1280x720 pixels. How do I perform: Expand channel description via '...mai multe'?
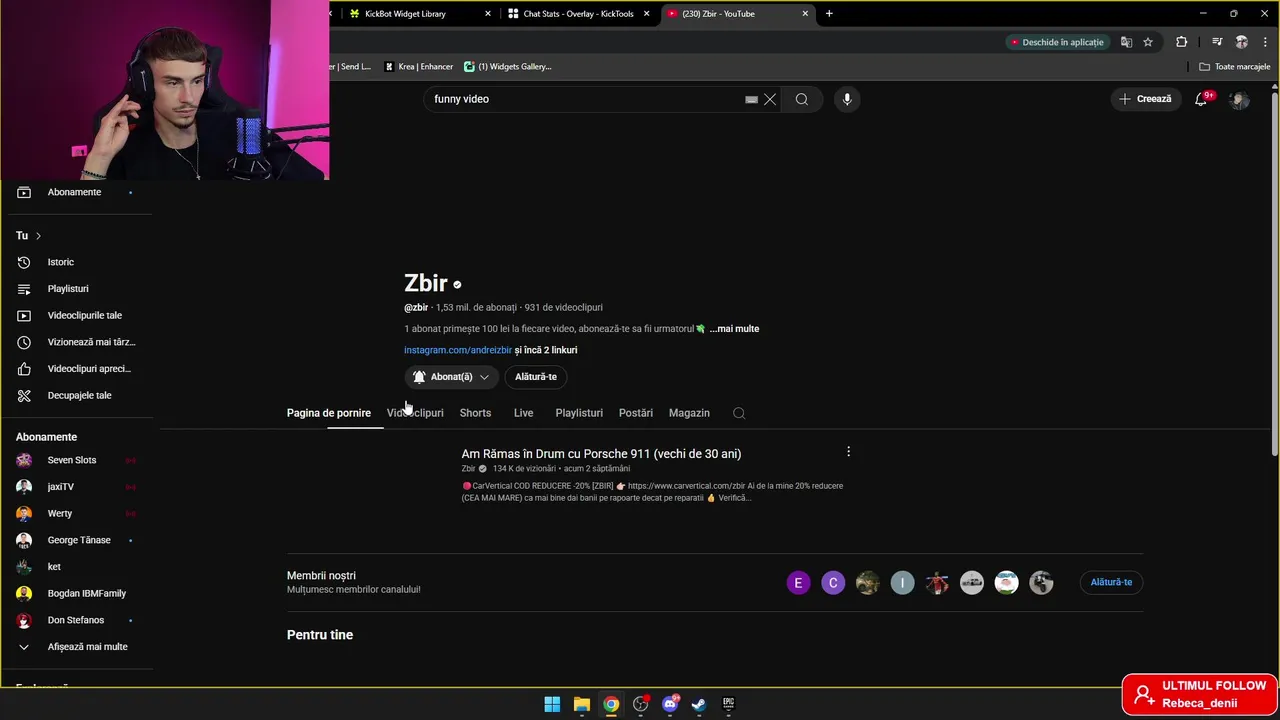(734, 329)
